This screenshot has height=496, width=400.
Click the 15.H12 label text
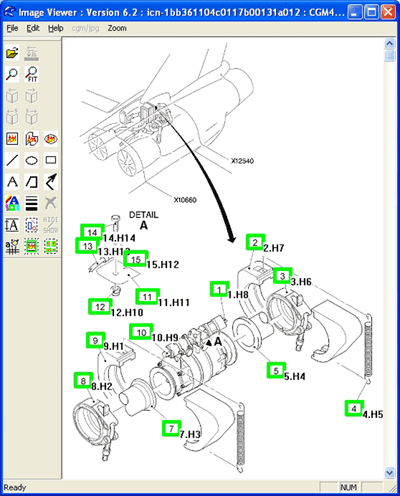click(x=163, y=265)
